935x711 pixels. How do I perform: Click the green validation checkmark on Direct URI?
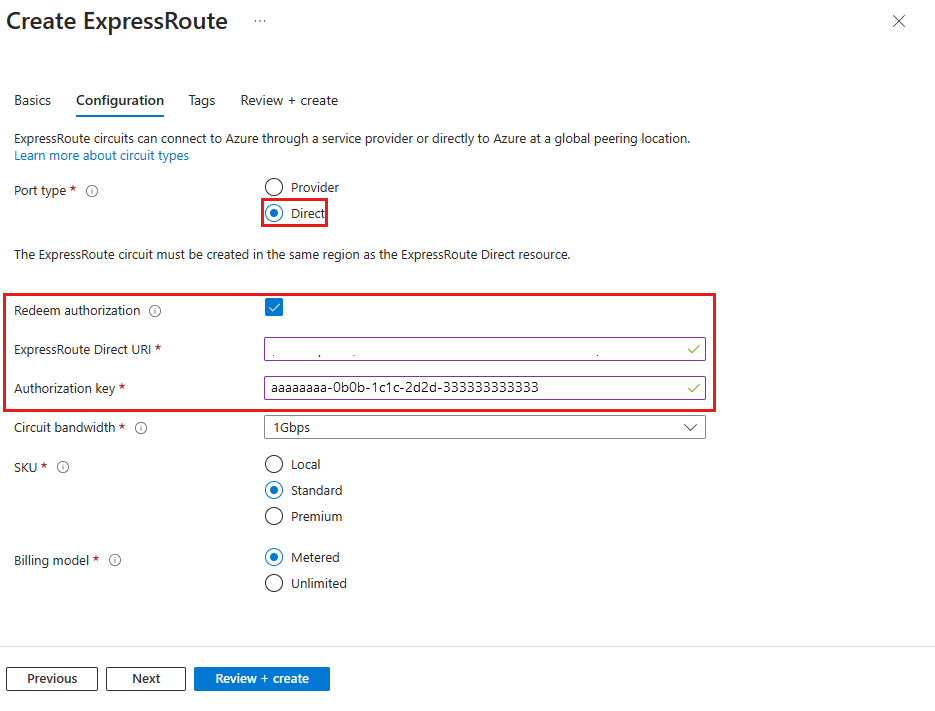[x=695, y=349]
